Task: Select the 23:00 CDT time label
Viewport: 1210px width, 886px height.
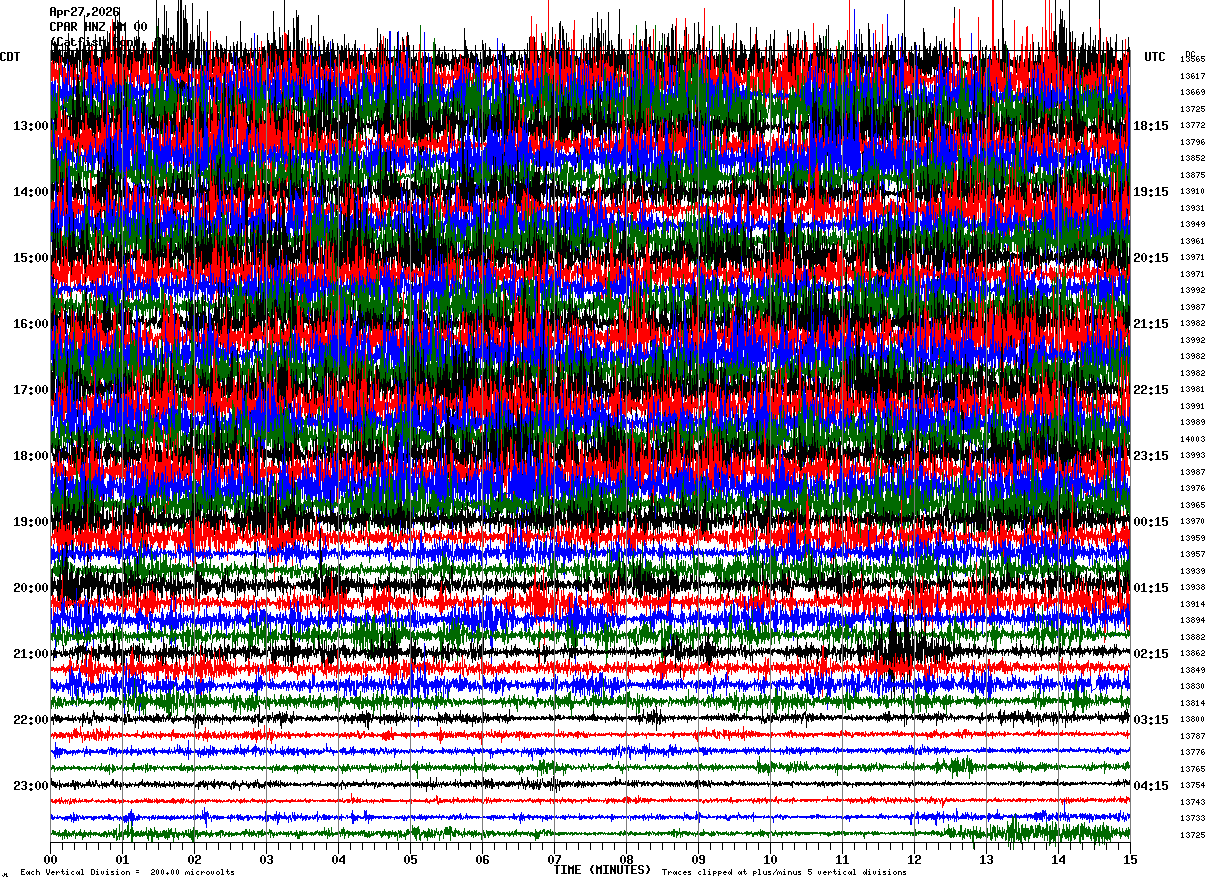Action: point(30,786)
